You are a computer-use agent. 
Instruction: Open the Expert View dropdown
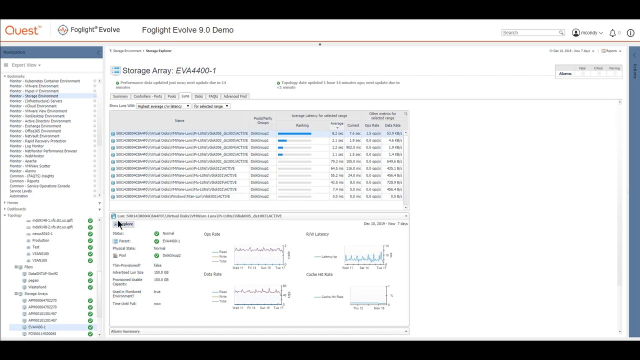(26, 65)
